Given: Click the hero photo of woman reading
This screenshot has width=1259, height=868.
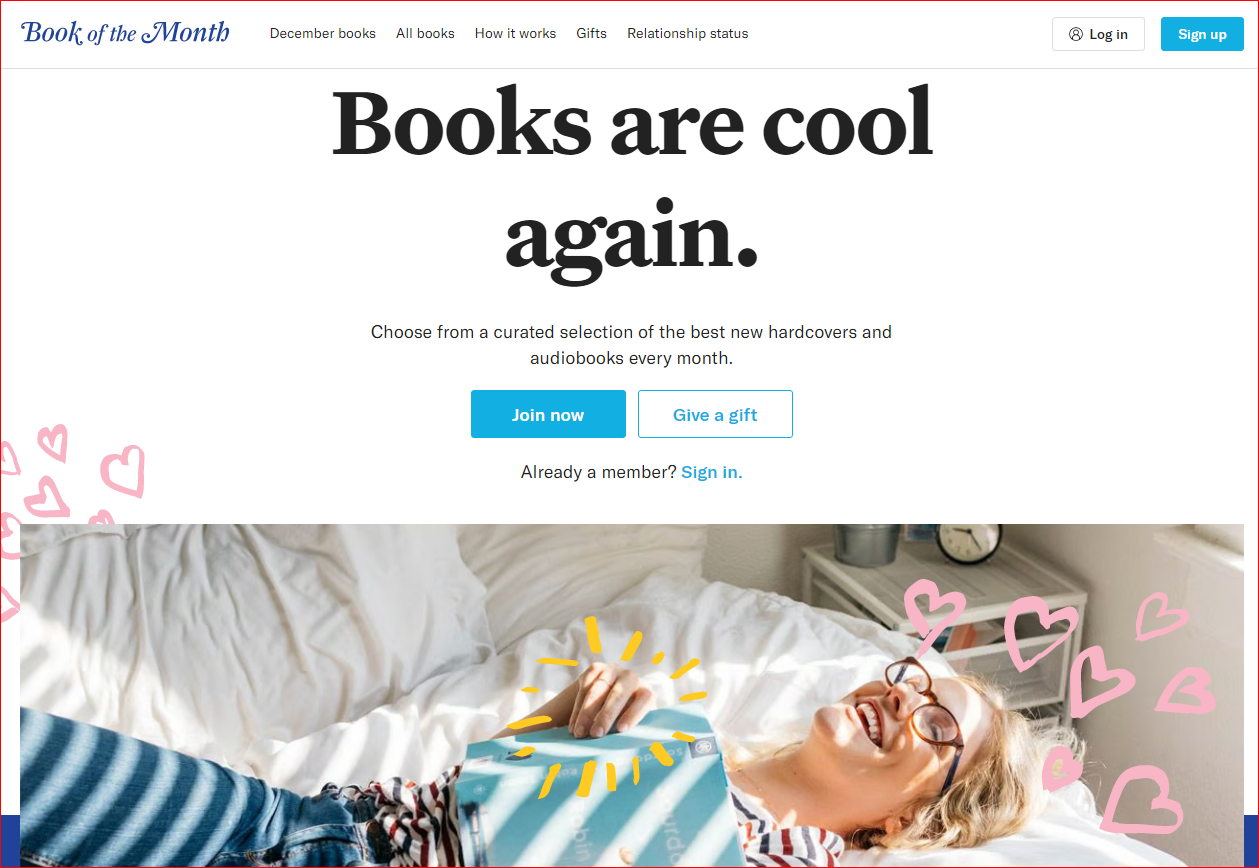Looking at the screenshot, I should tap(629, 695).
